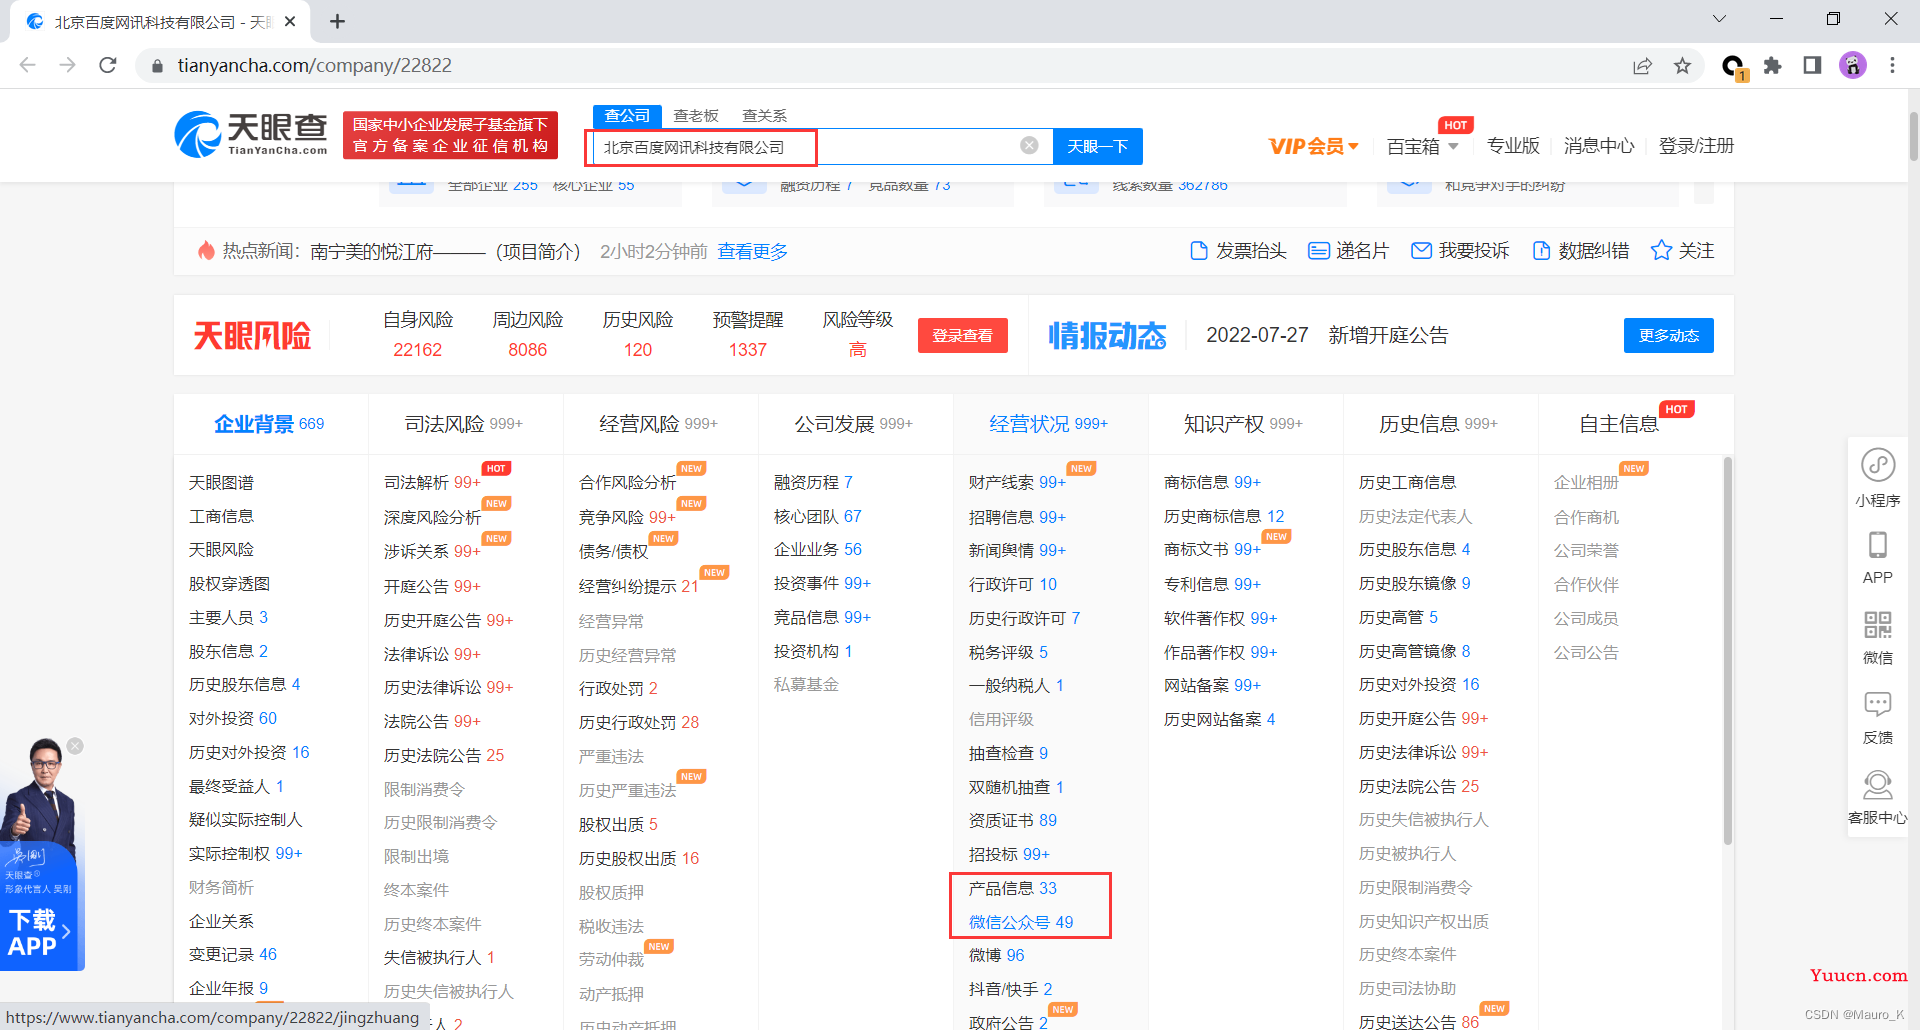Click the browser address bar URL

click(315, 65)
